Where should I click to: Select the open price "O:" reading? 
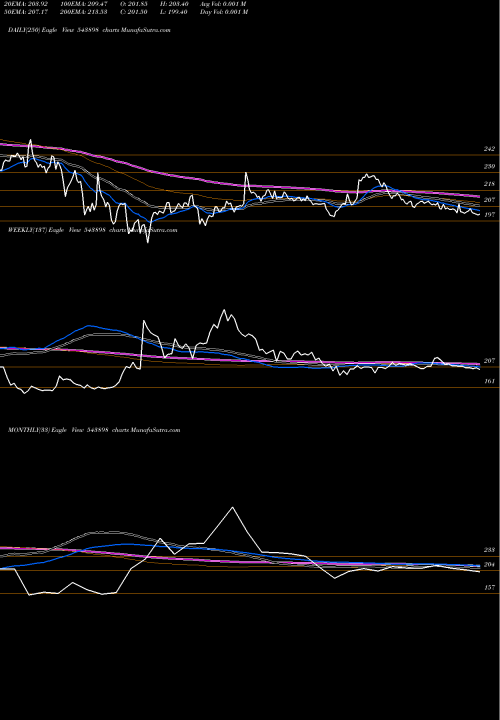(134, 4)
